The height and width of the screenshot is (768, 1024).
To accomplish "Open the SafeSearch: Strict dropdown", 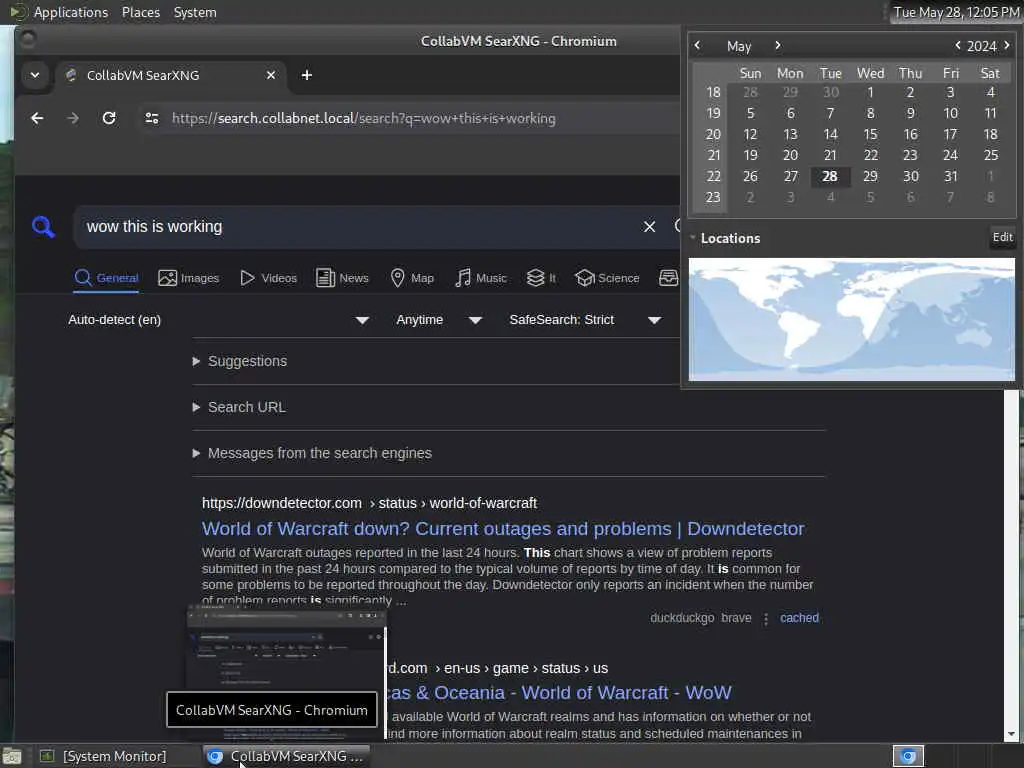I will [x=585, y=320].
